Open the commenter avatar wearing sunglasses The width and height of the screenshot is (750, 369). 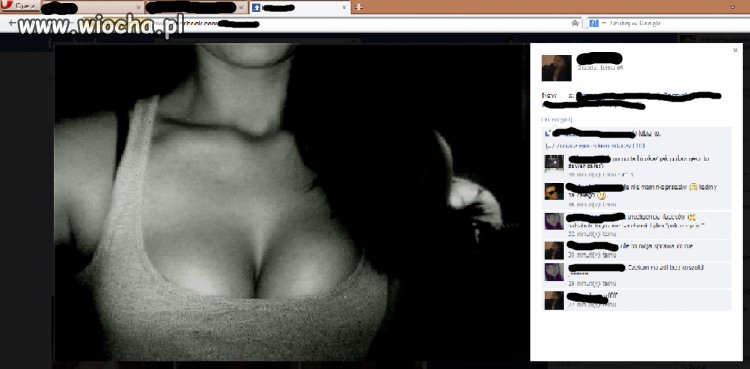tap(554, 191)
